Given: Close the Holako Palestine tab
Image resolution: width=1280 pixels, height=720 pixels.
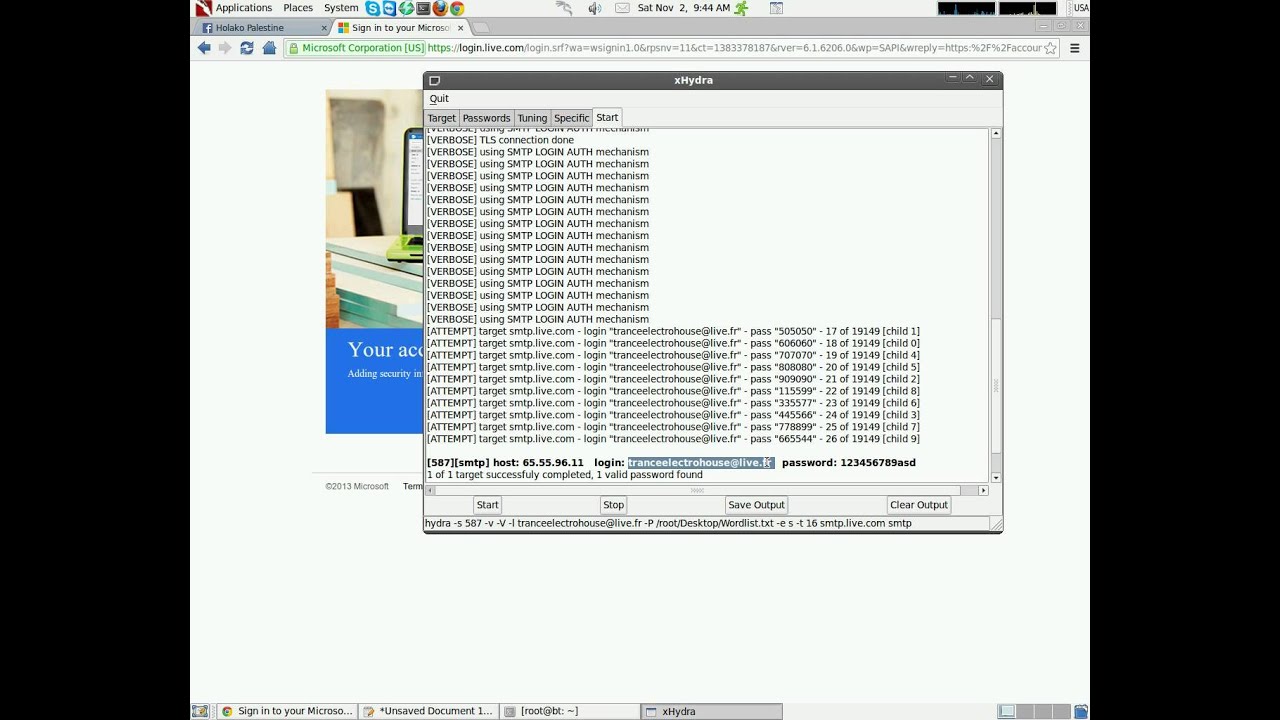Looking at the screenshot, I should pyautogui.click(x=324, y=28).
